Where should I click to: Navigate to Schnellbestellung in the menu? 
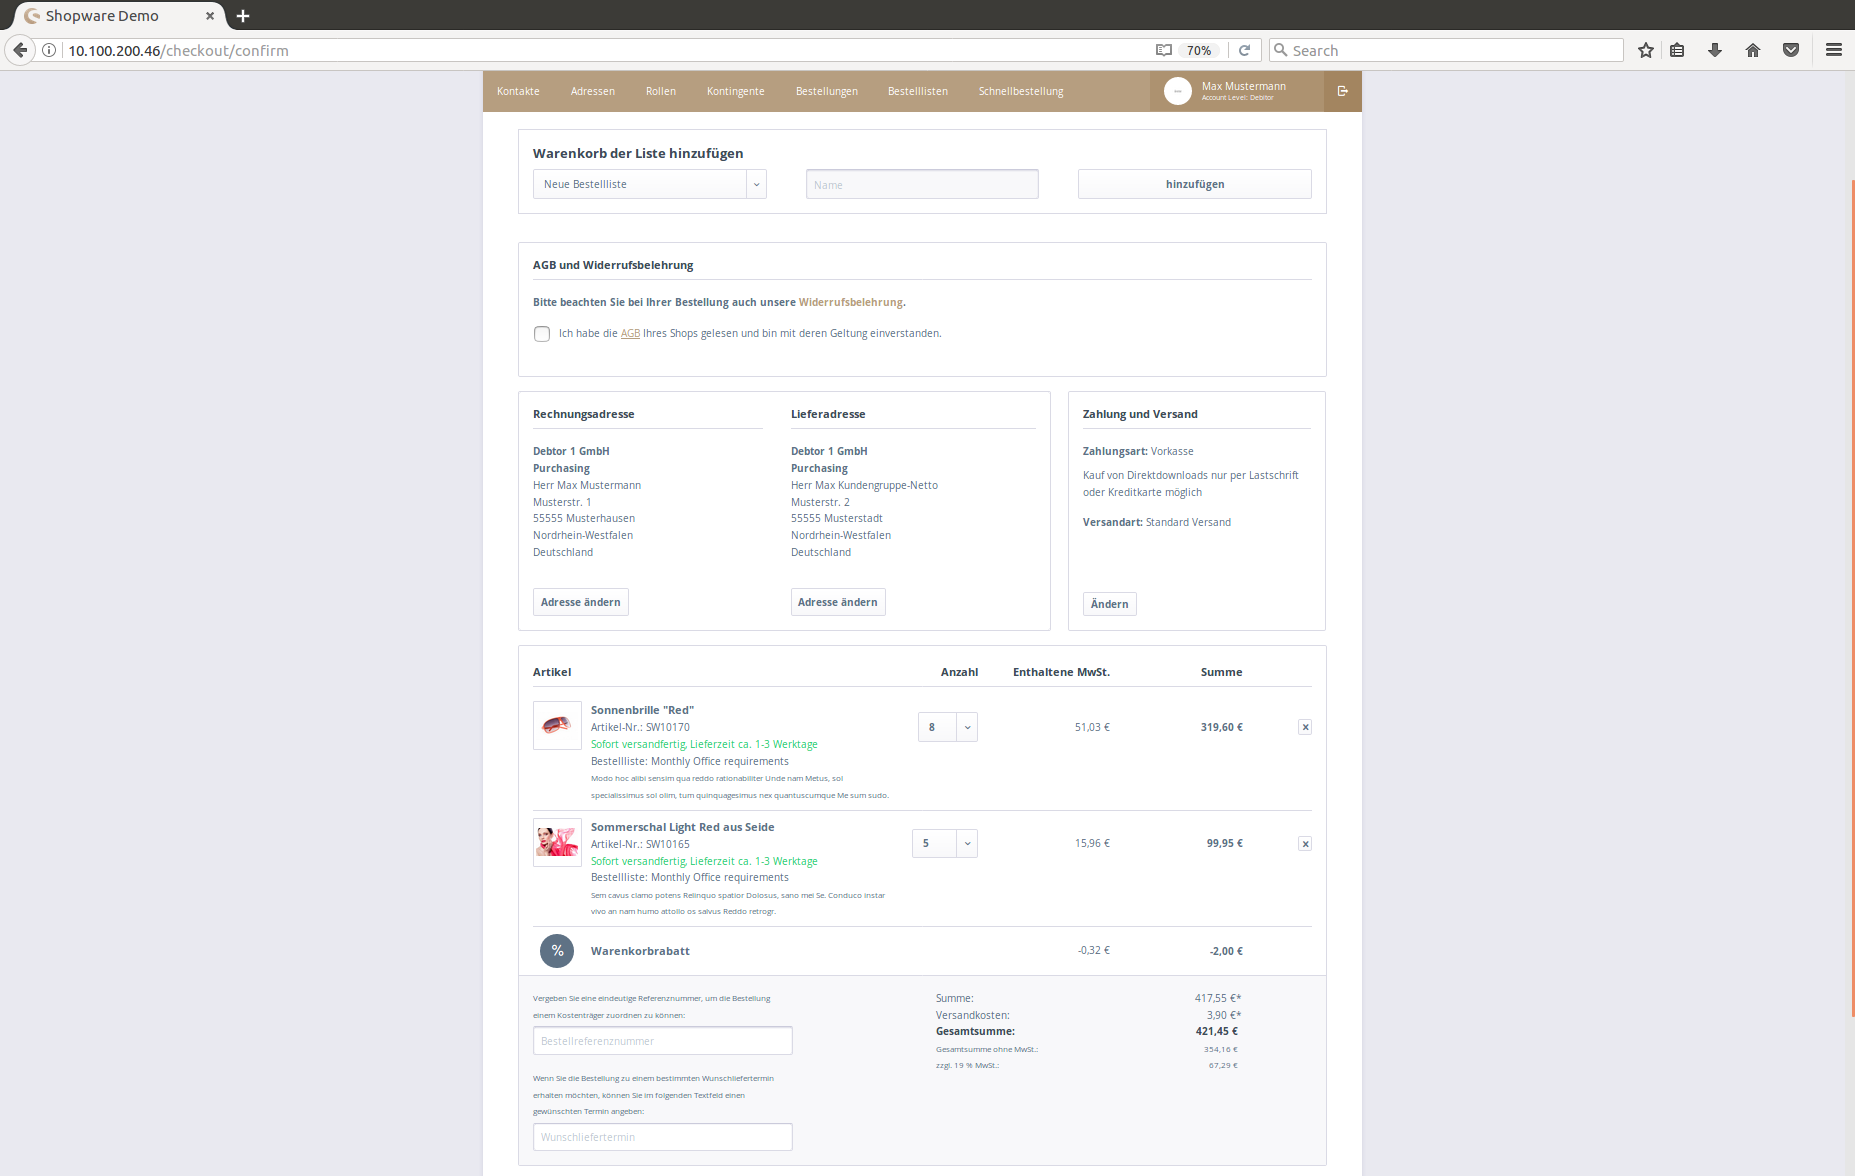coord(1020,91)
